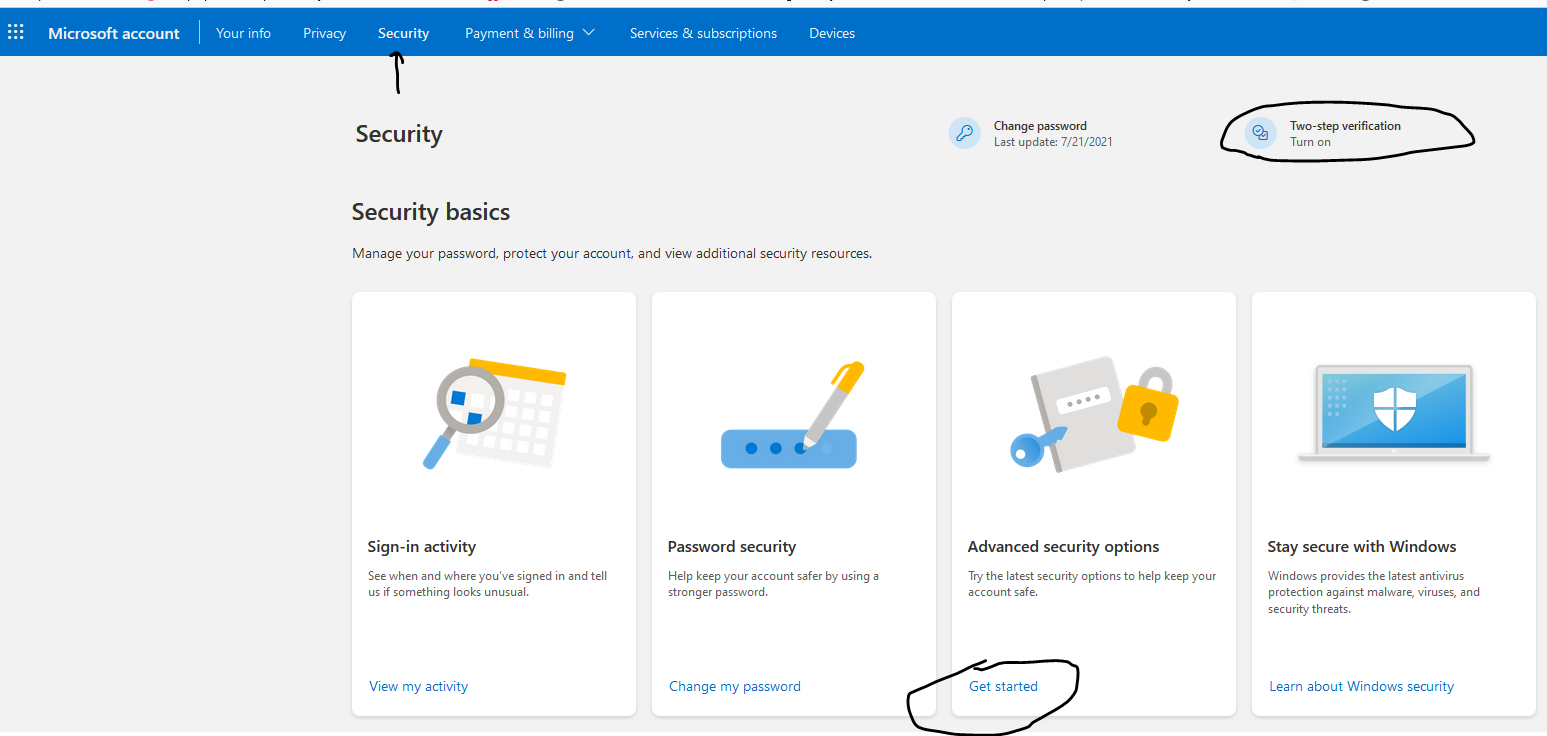Screen dimensions: 1547x736
Task: Click Get started under Advanced security options
Action: coord(1003,686)
